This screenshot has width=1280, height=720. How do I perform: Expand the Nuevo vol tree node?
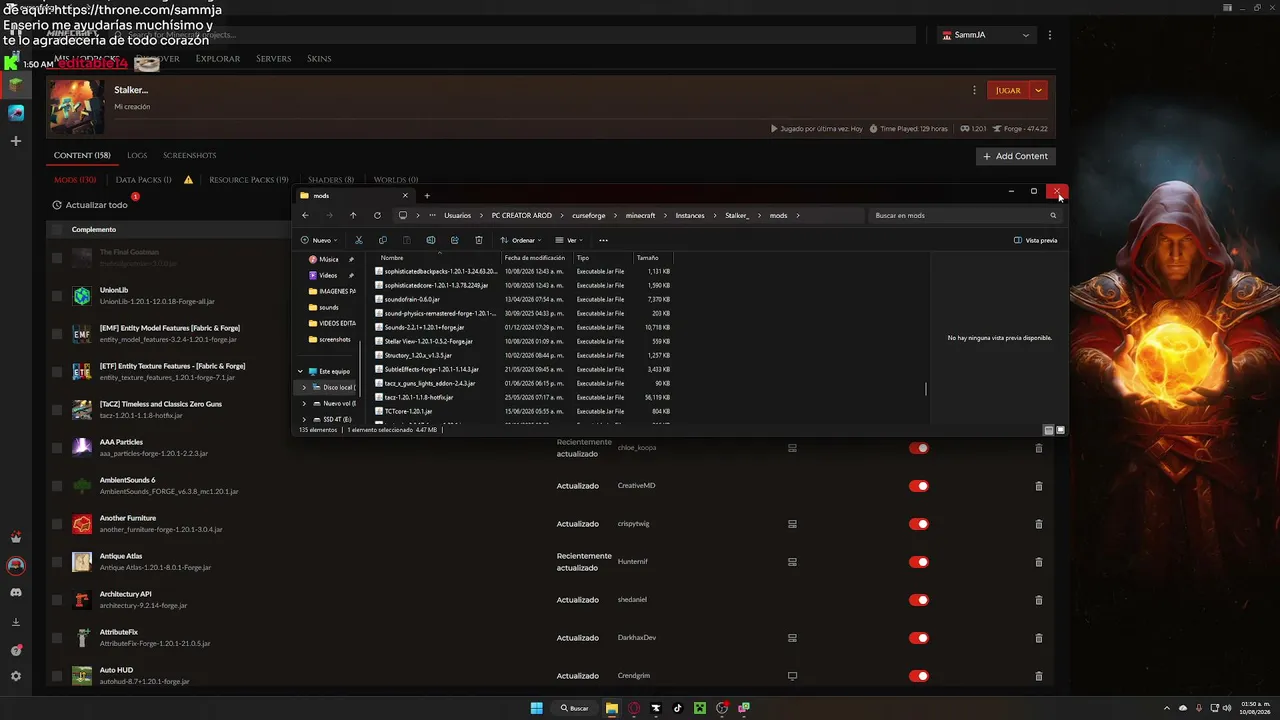coord(304,403)
